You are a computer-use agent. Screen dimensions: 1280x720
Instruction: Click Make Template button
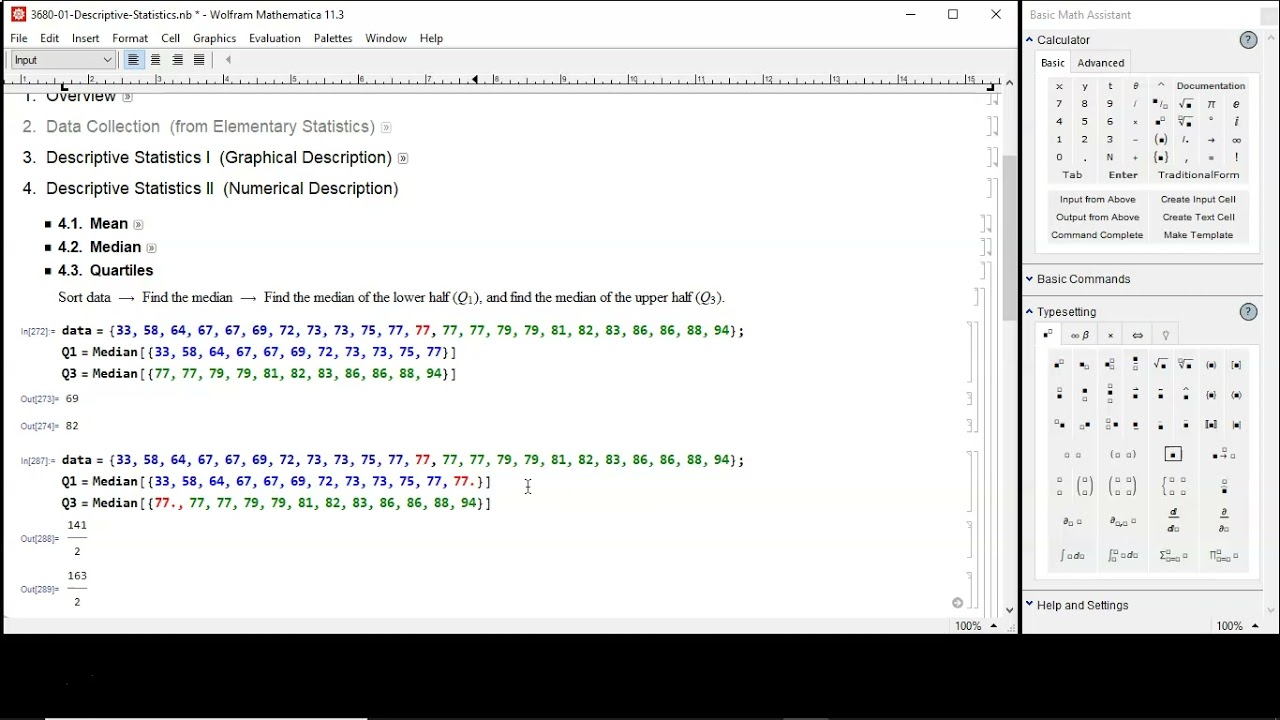pyautogui.click(x=1198, y=235)
